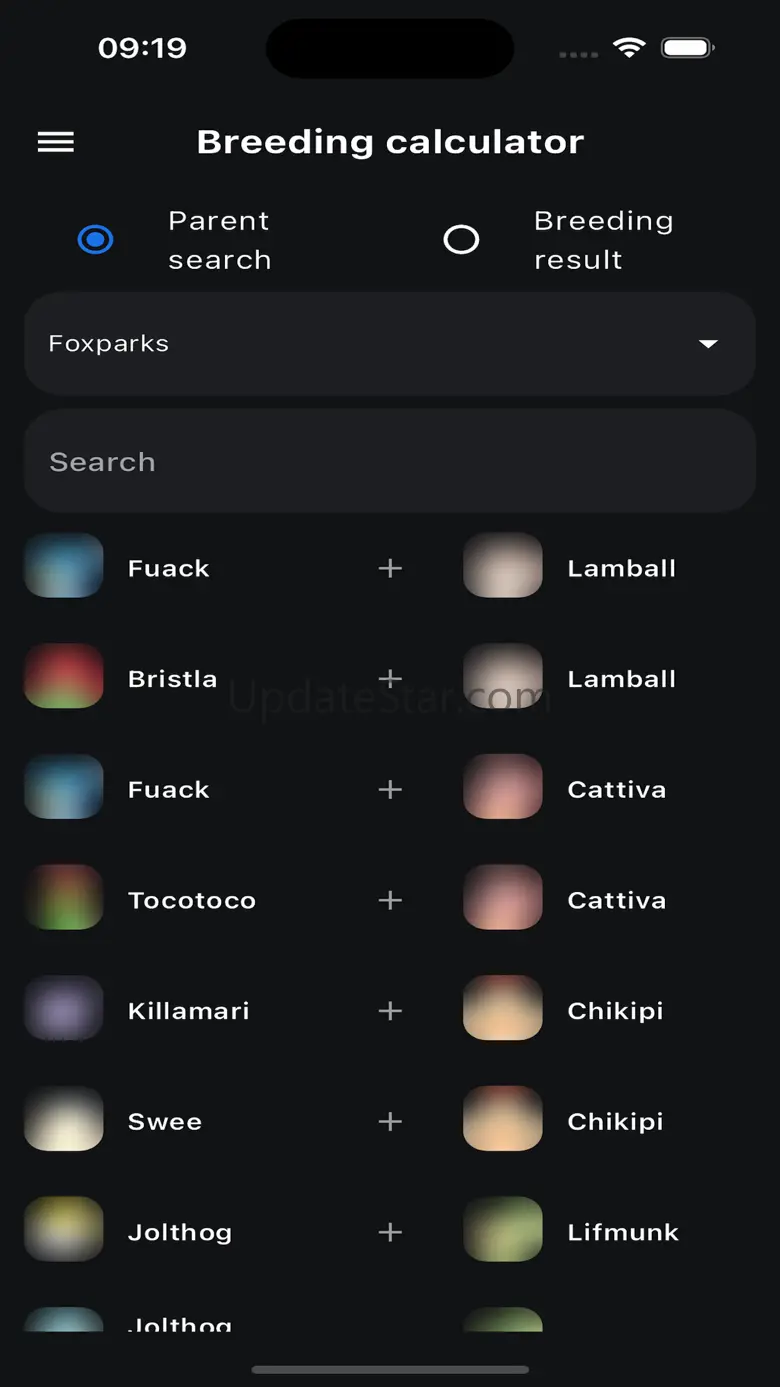Screen dimensions: 780x1387
Task: Click the plus sign beside Bristla
Action: (x=390, y=678)
